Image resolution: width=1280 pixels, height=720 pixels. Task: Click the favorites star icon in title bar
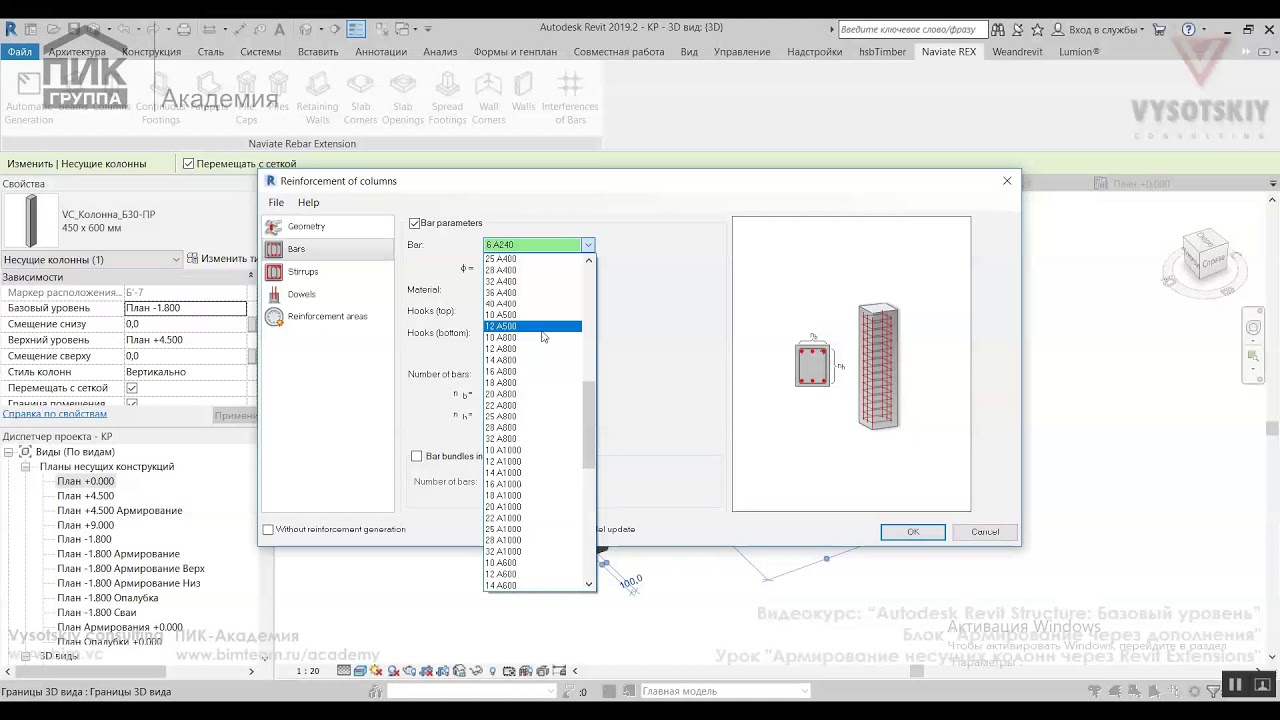(x=1038, y=29)
